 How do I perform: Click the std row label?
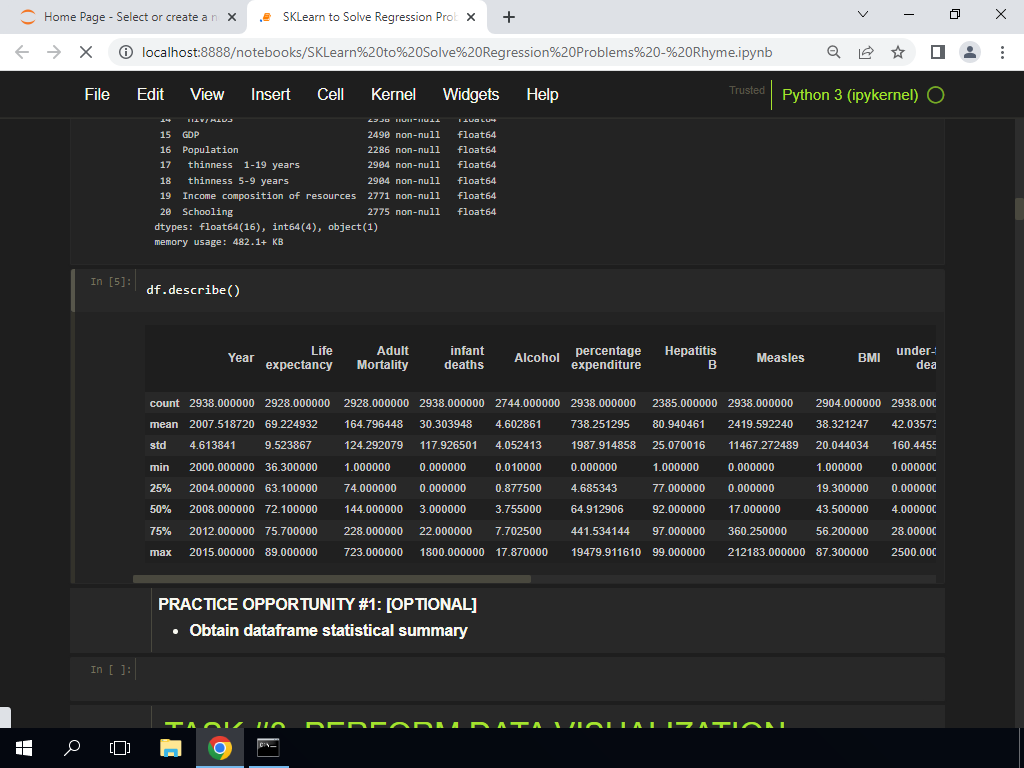point(158,445)
